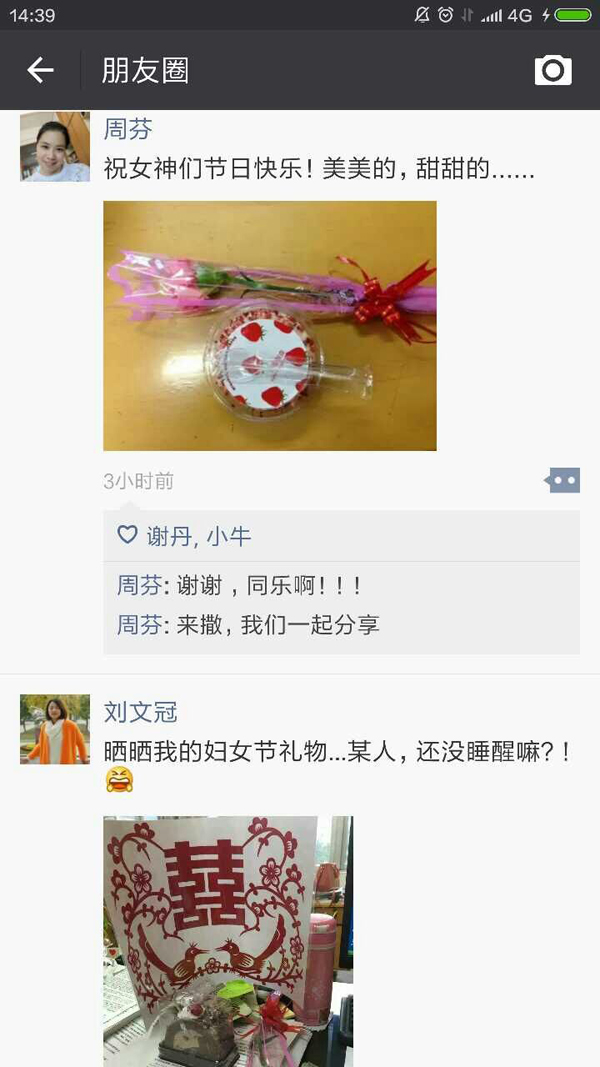The height and width of the screenshot is (1067, 600).
Task: Tap the muted notification bell icon
Action: pos(422,15)
